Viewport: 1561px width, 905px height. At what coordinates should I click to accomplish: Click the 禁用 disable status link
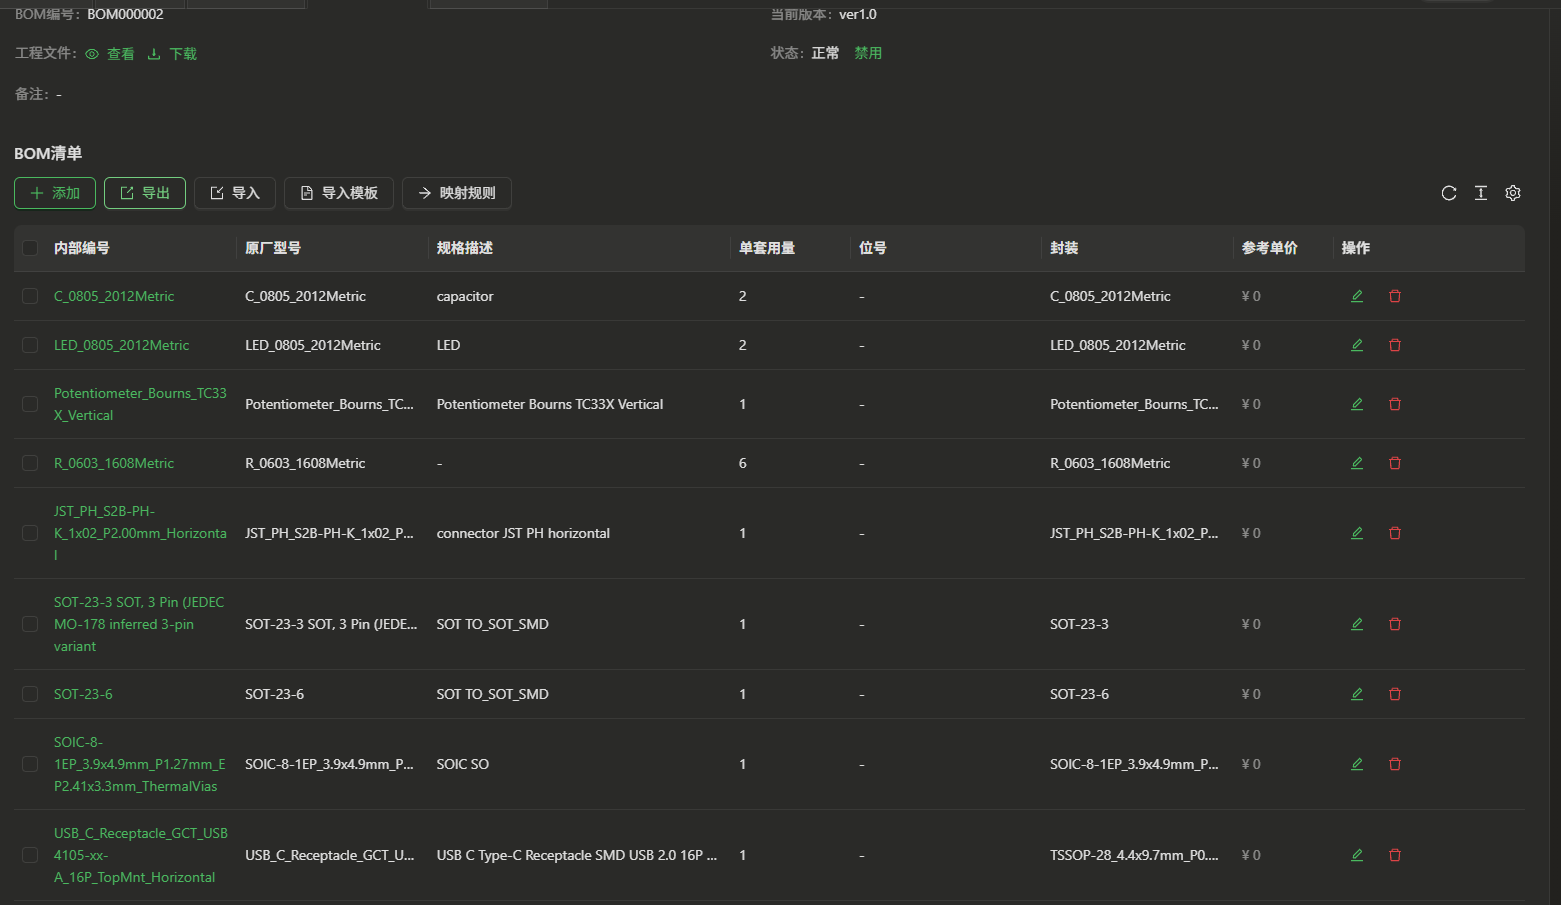(867, 53)
